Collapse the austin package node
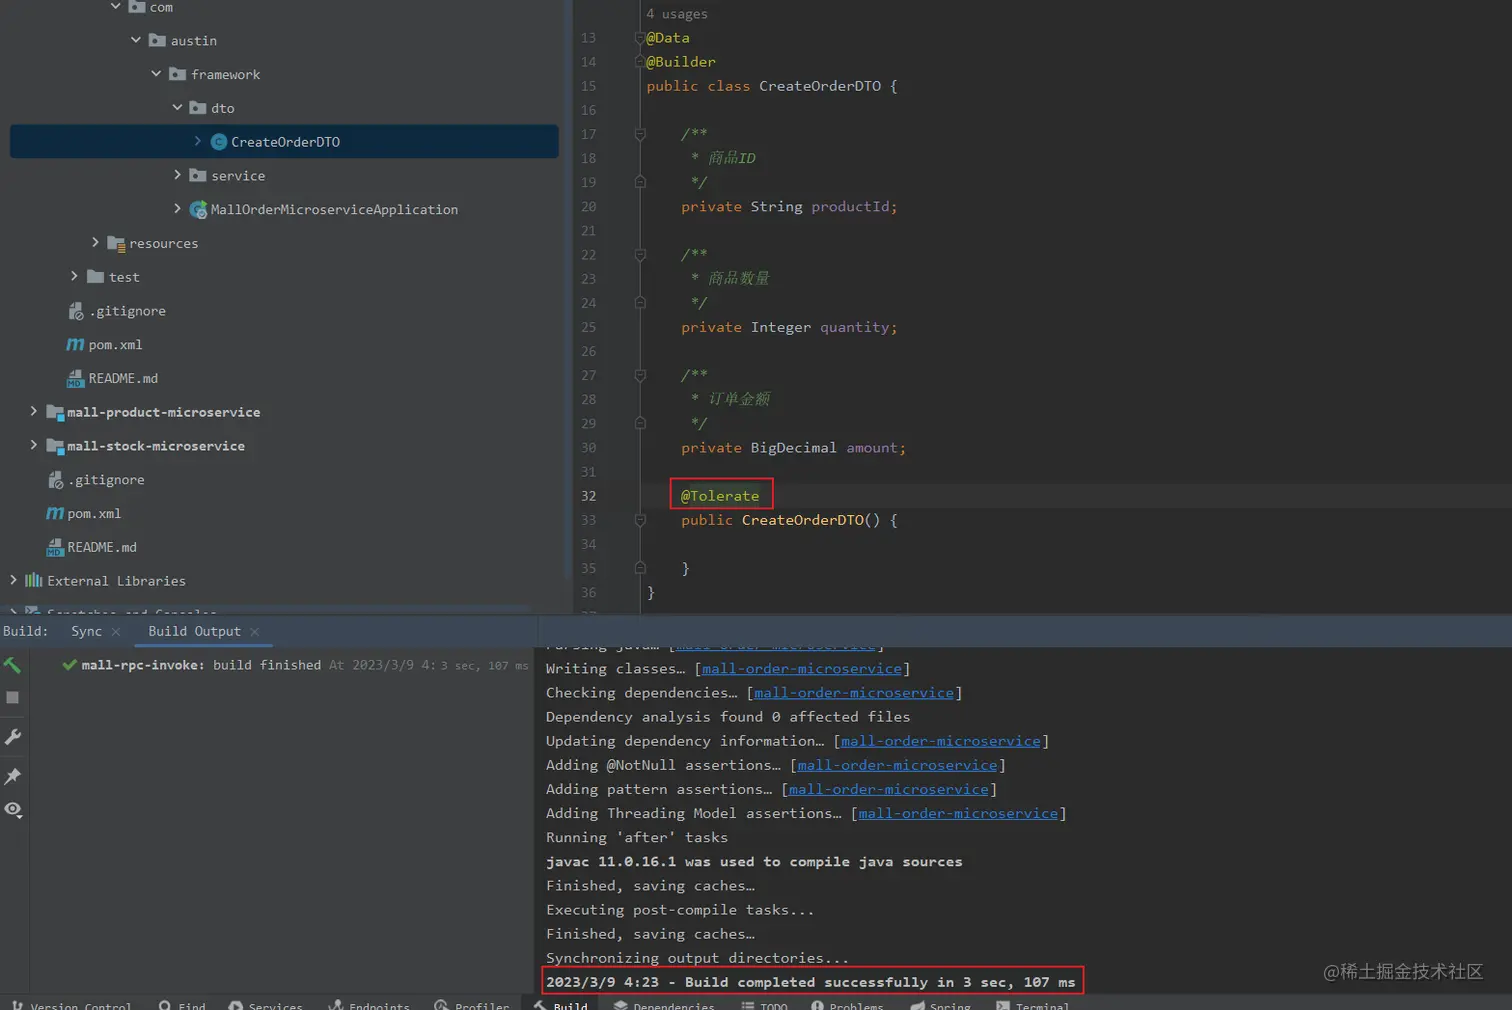The height and width of the screenshot is (1010, 1512). 136,40
